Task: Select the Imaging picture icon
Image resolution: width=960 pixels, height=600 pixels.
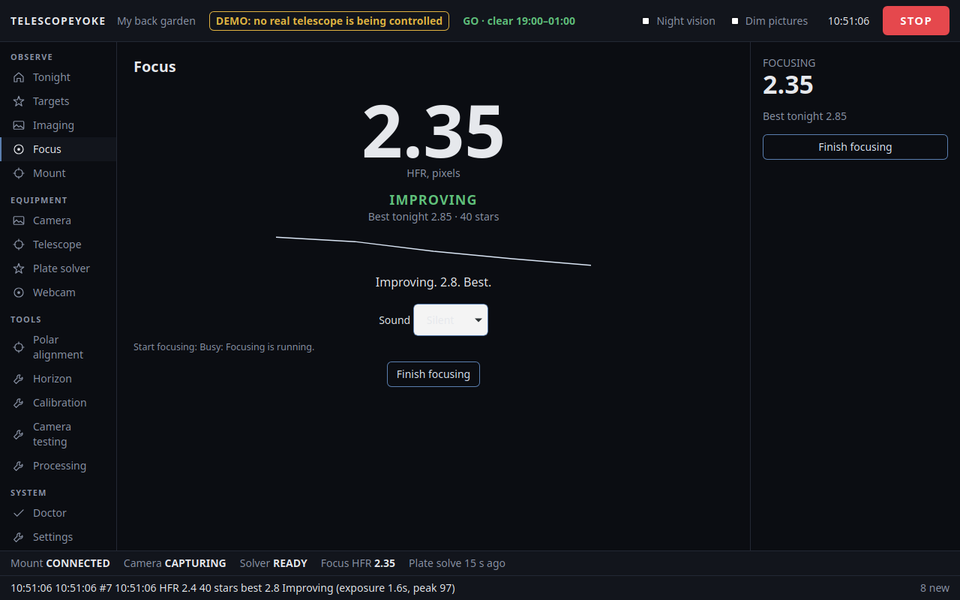Action: coord(19,125)
